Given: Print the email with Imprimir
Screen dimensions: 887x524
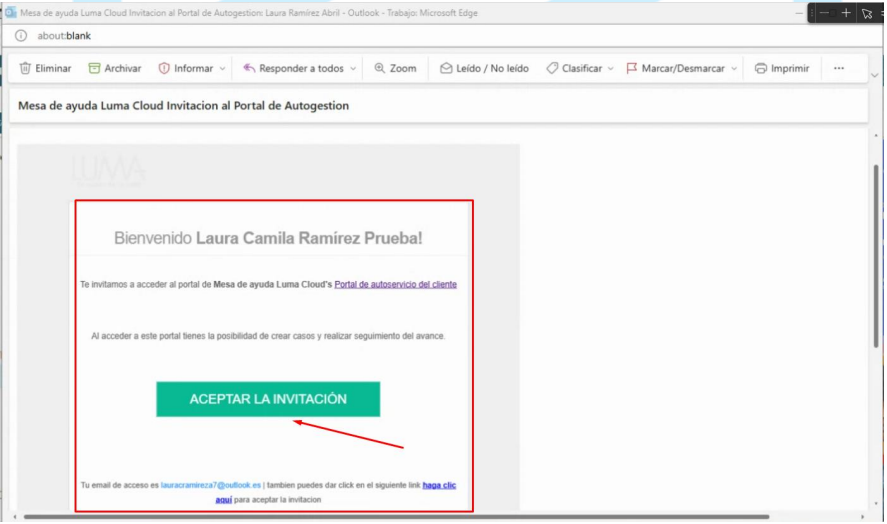Looking at the screenshot, I should (781, 69).
